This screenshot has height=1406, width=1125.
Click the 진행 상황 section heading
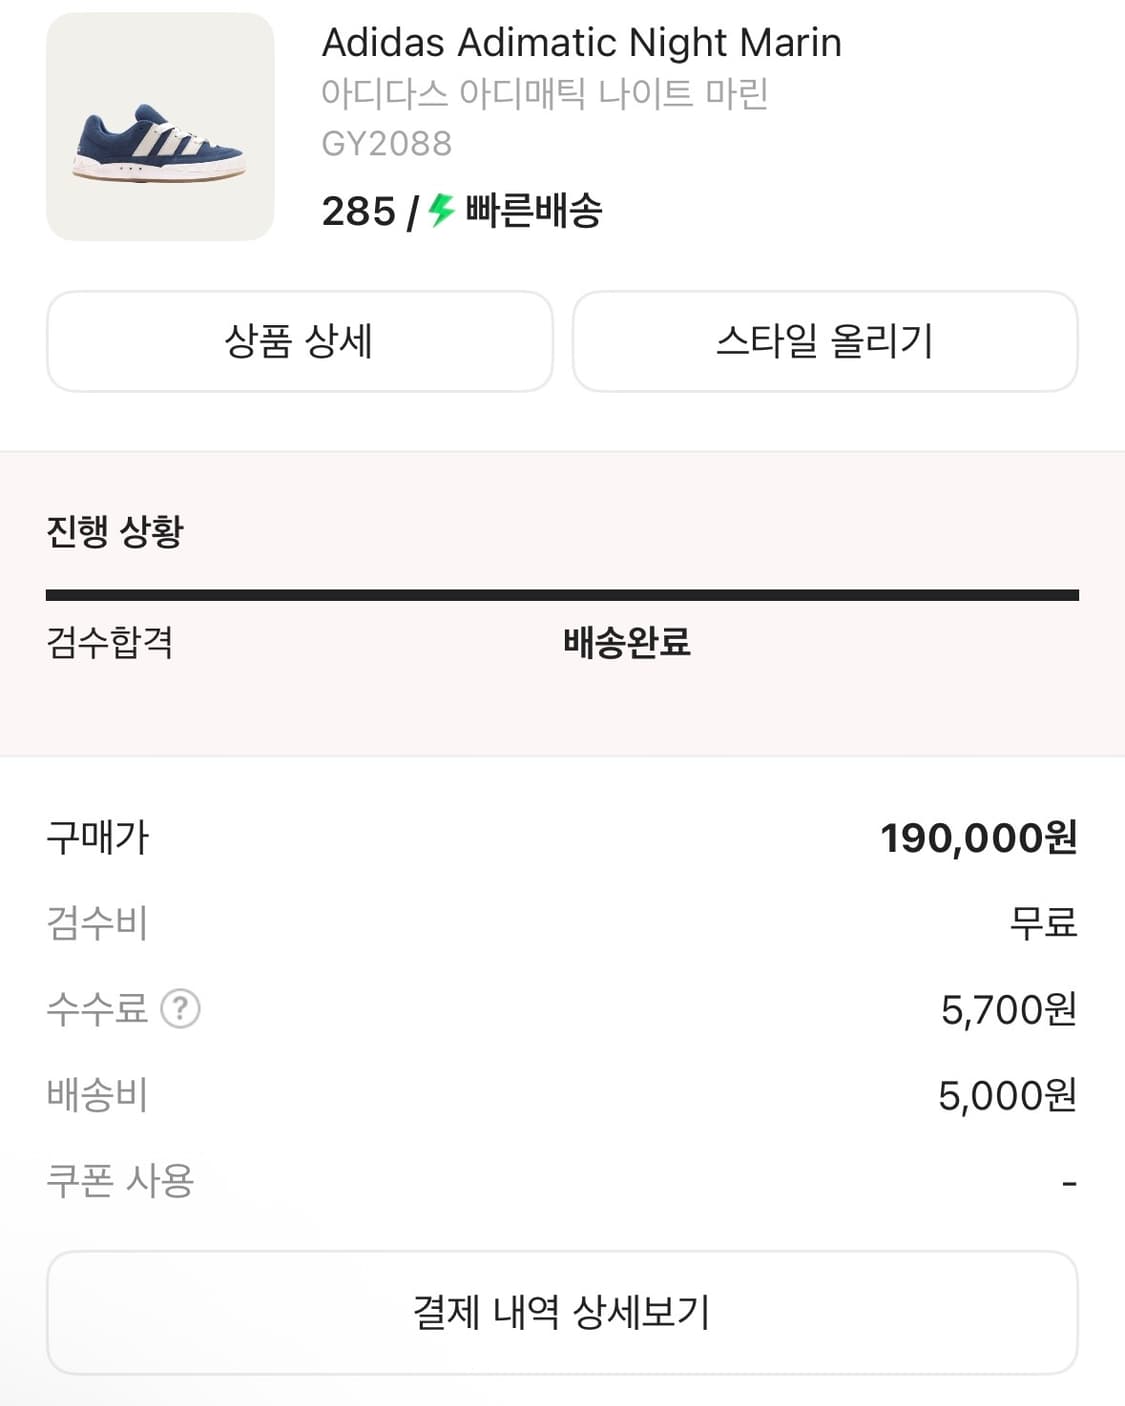tap(115, 531)
